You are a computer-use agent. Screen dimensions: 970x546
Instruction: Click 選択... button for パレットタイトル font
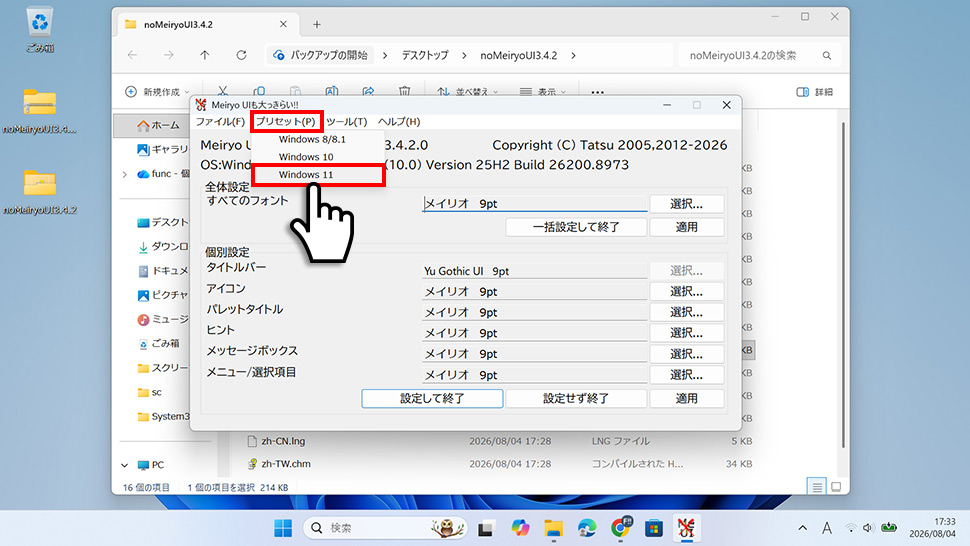[x=686, y=312]
